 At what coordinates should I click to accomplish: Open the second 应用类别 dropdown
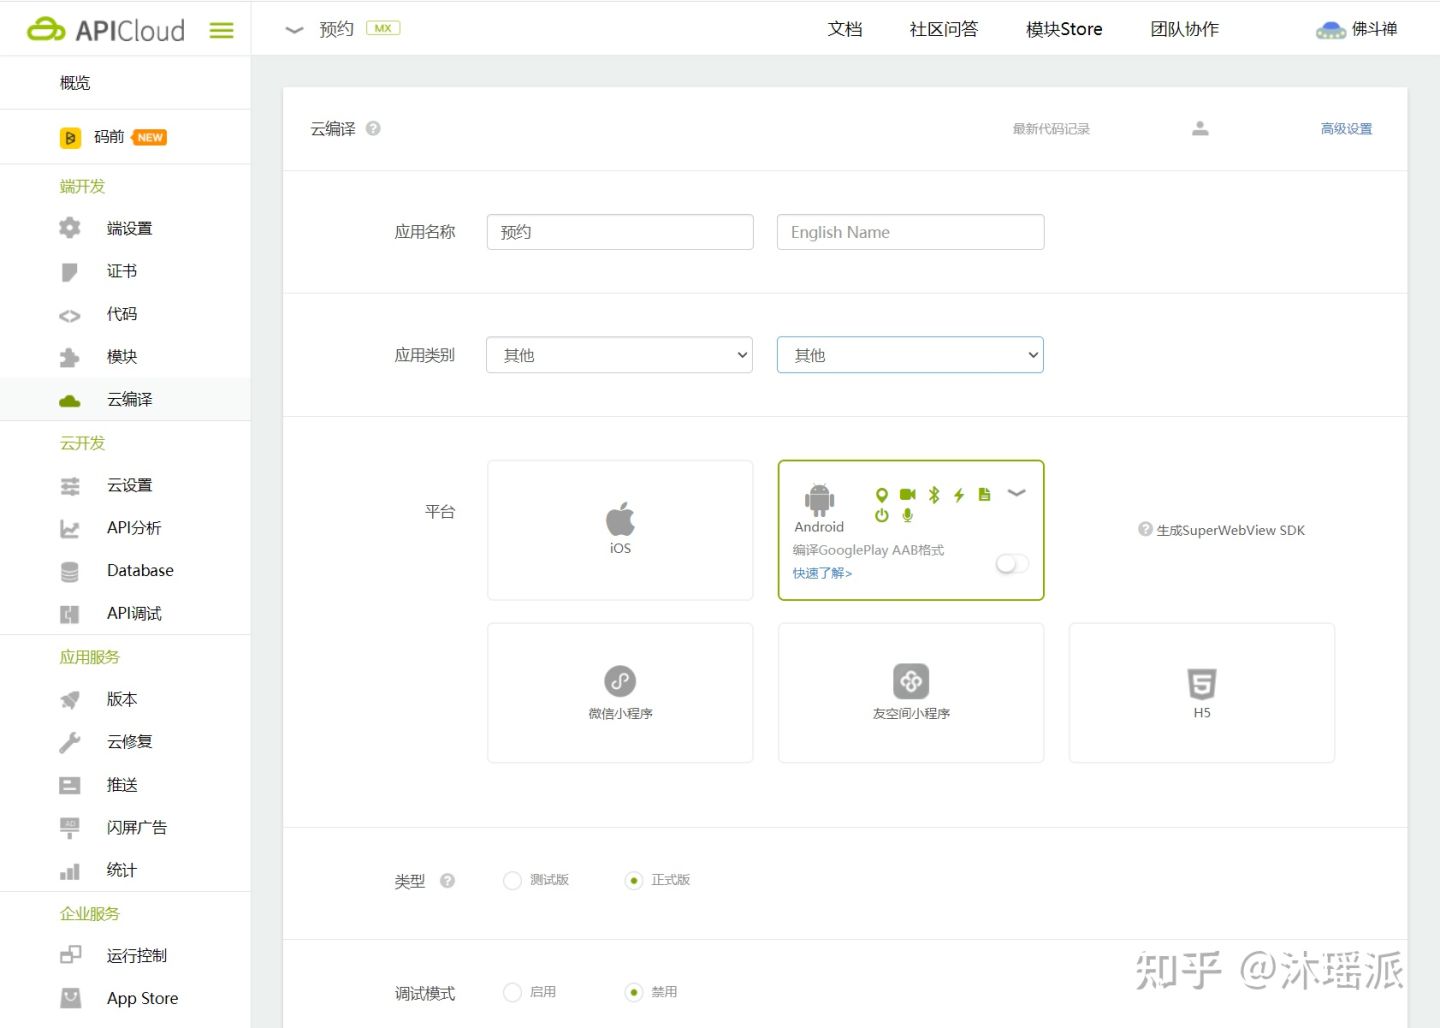coord(910,355)
